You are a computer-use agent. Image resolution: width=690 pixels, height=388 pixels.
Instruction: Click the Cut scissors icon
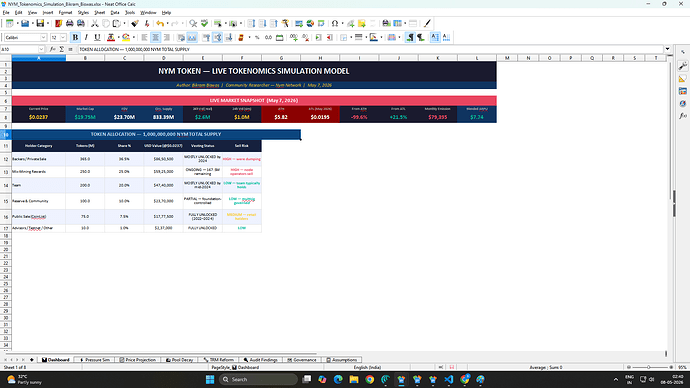[x=95, y=23]
